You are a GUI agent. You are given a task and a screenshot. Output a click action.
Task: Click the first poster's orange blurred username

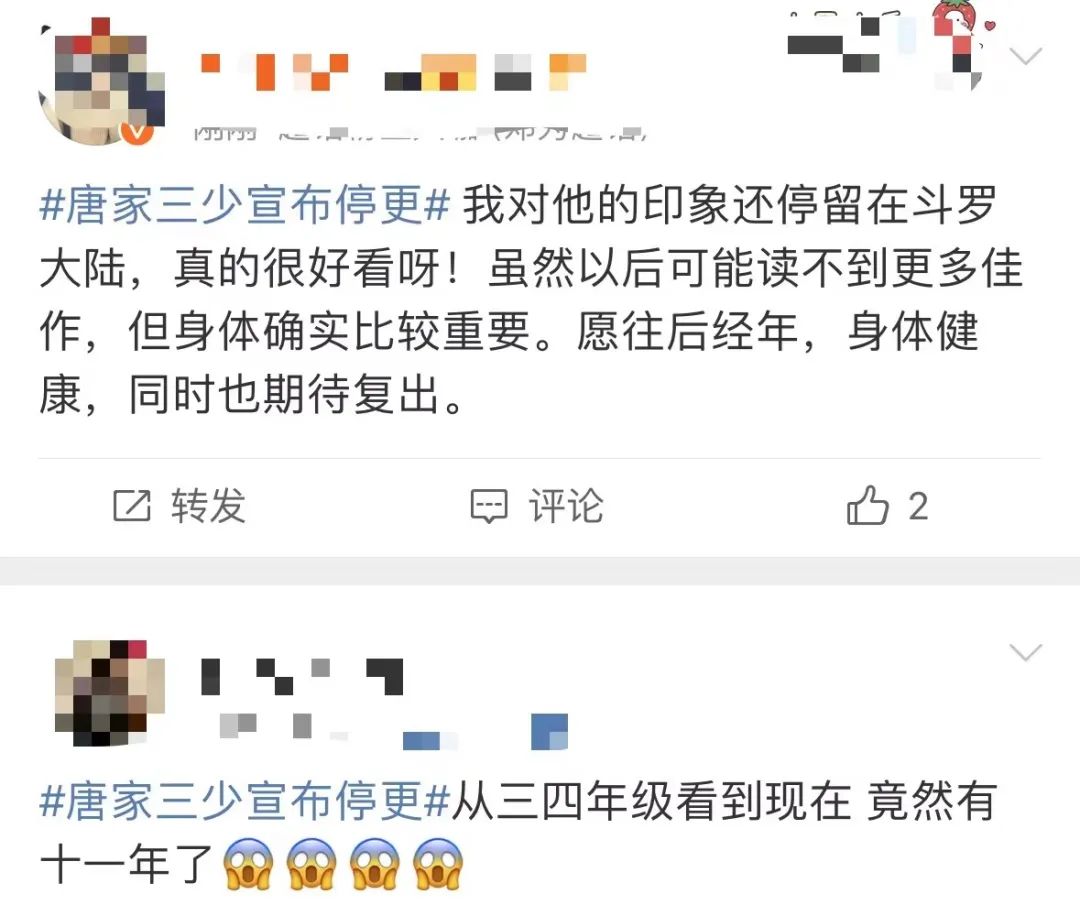393,72
